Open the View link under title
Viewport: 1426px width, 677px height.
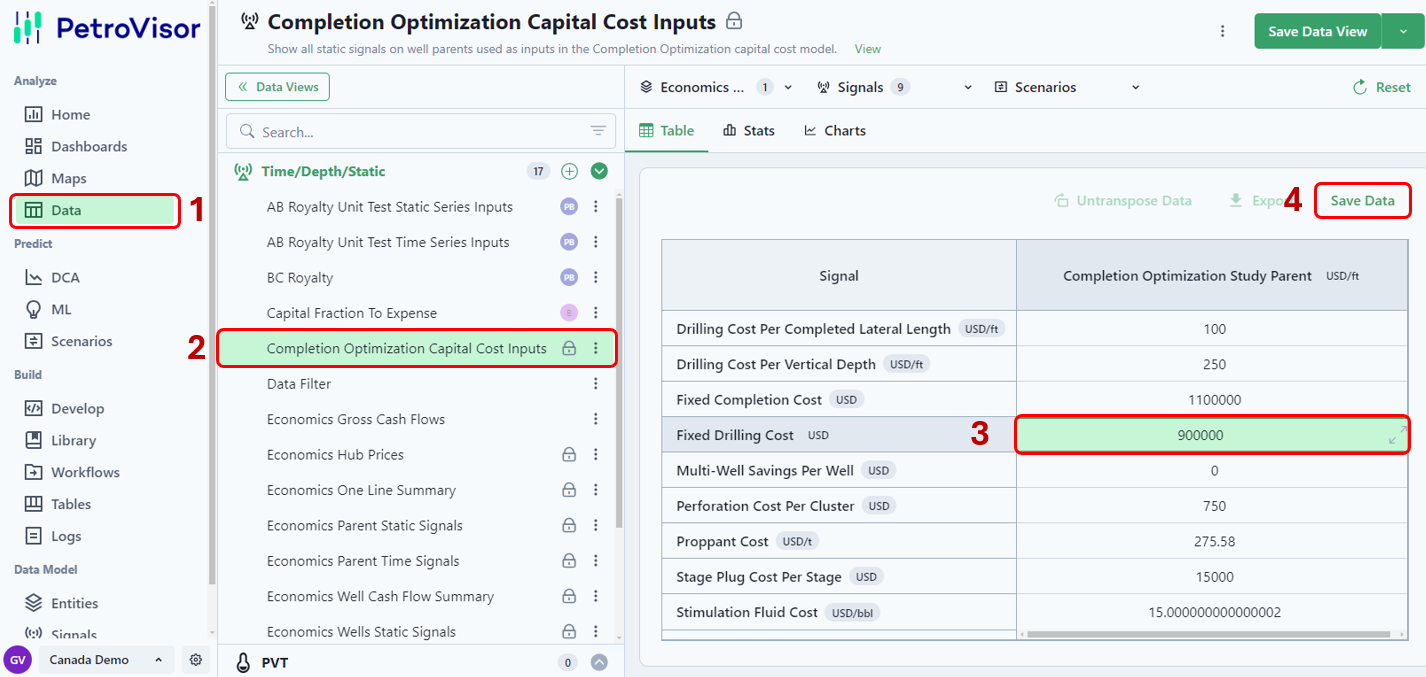pyautogui.click(x=868, y=48)
